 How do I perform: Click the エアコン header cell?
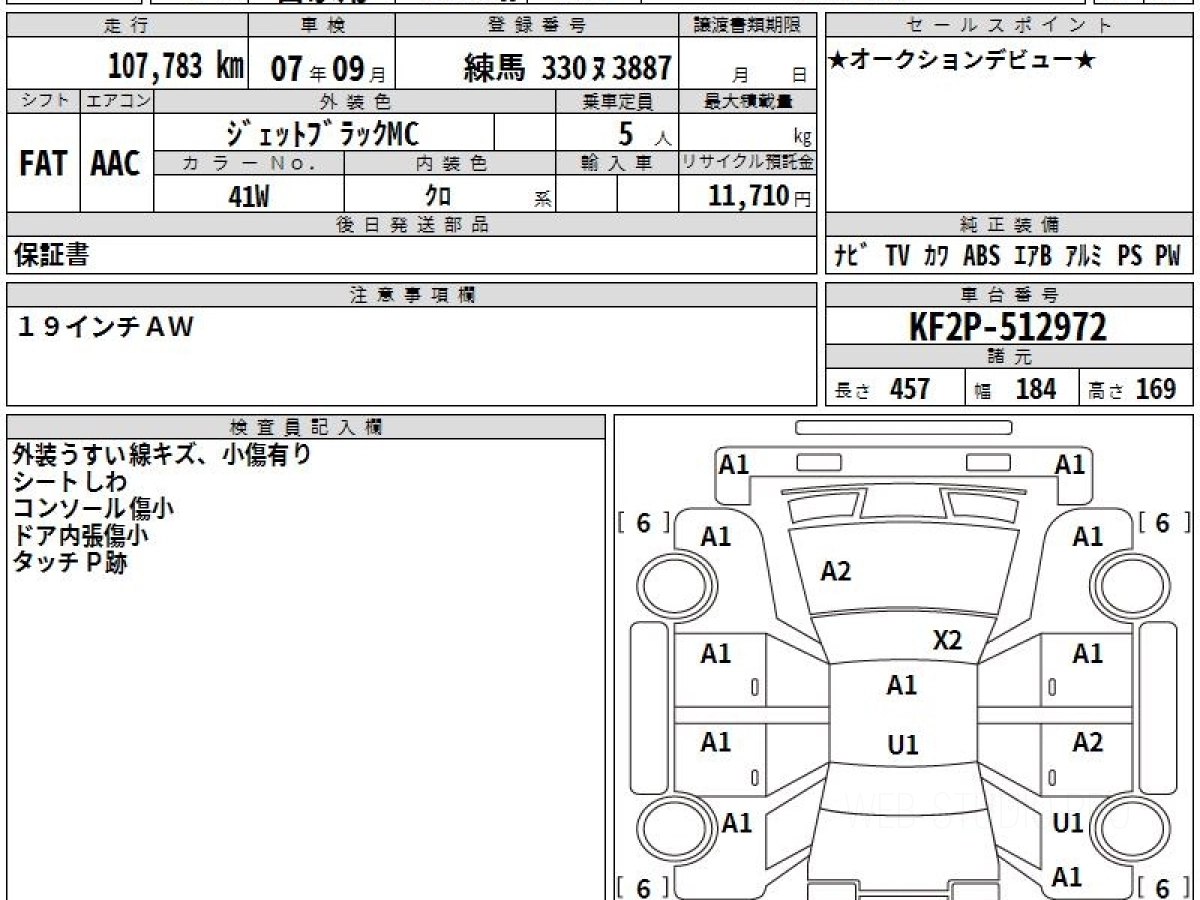coord(117,100)
